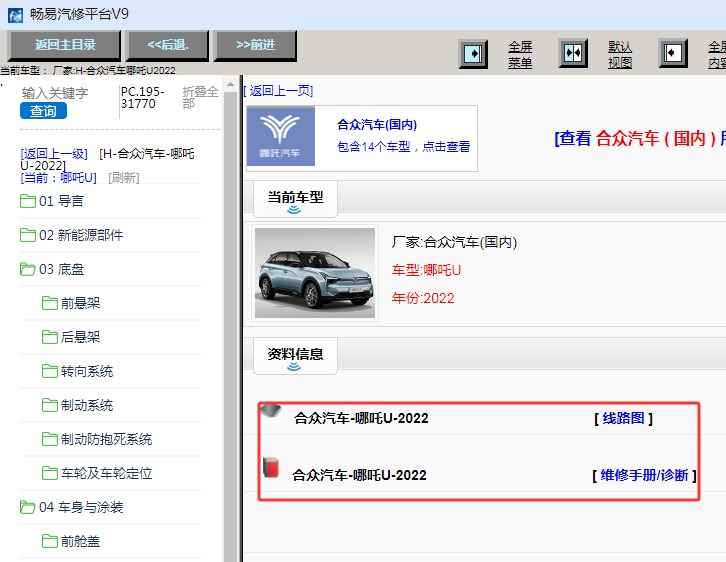The width and height of the screenshot is (726, 562).
Task: Click folder icon beside 前悬架
Action: (50, 303)
